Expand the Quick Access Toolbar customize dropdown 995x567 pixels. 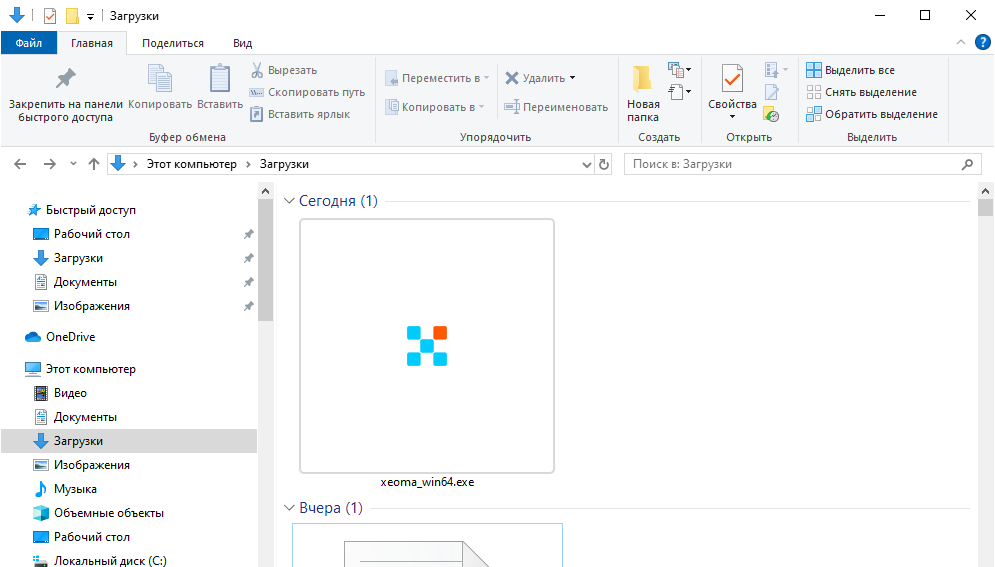point(90,16)
